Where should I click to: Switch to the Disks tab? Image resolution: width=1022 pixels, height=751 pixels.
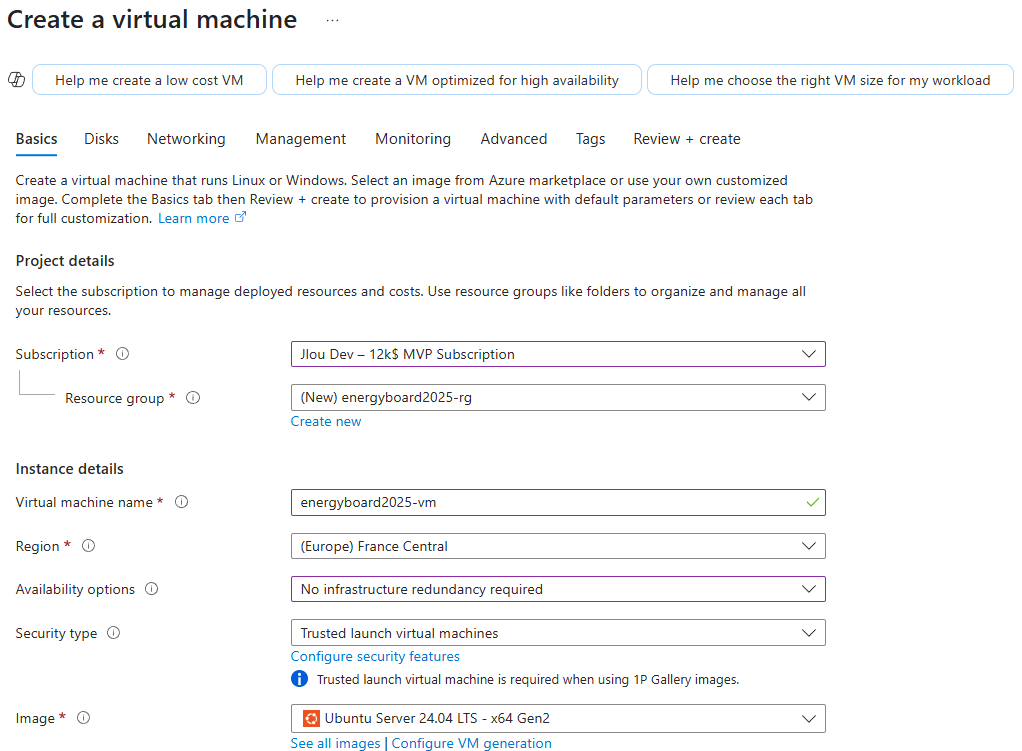[101, 139]
